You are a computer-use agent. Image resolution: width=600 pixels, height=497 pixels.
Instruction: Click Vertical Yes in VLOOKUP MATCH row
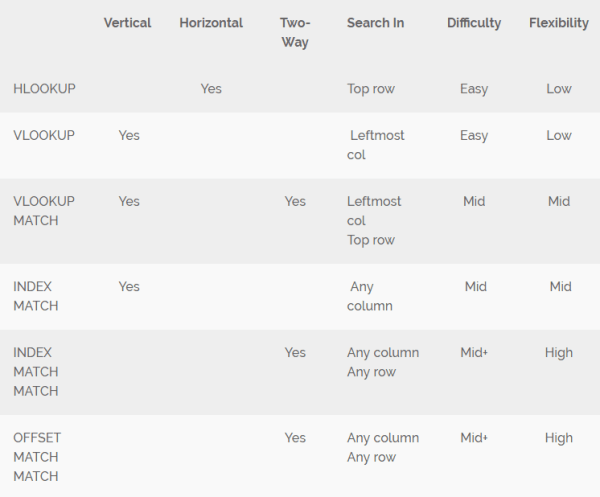coord(129,201)
